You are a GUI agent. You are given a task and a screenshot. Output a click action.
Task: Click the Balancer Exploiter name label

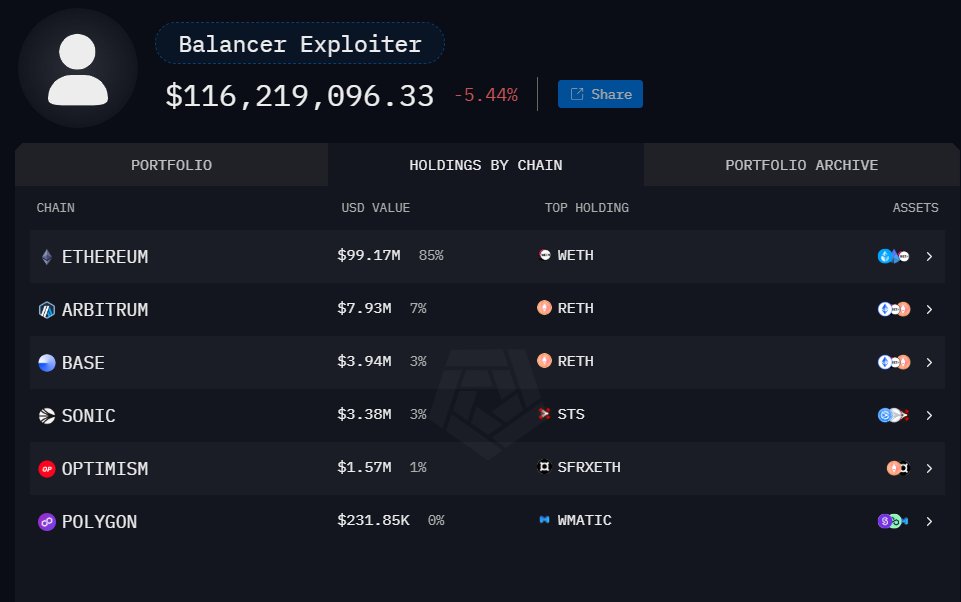click(x=299, y=44)
